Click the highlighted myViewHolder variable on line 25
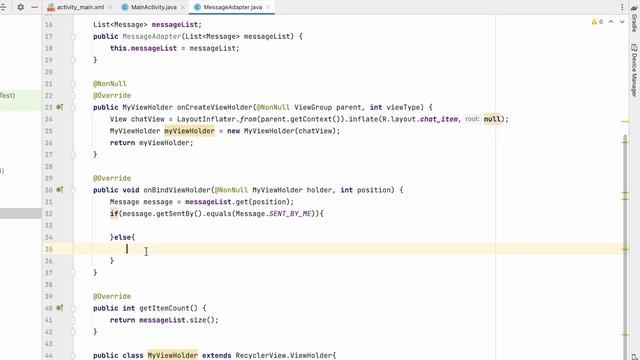Viewport: 640px width, 360px height. point(189,131)
